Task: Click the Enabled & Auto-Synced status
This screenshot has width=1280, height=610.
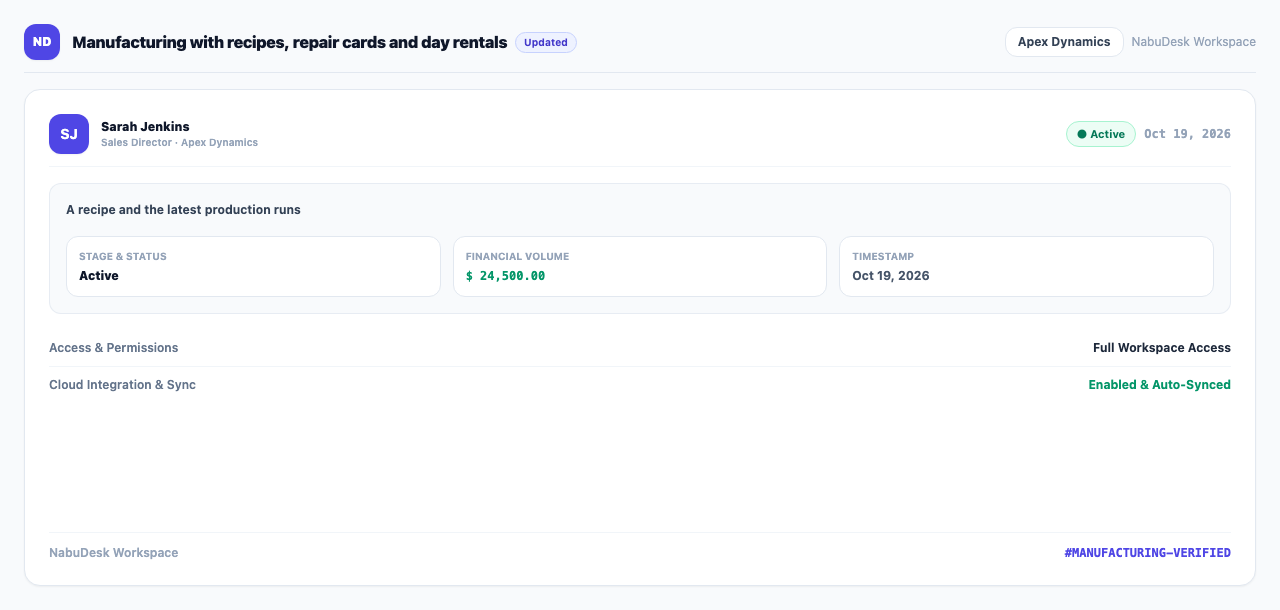Action: tap(1160, 385)
